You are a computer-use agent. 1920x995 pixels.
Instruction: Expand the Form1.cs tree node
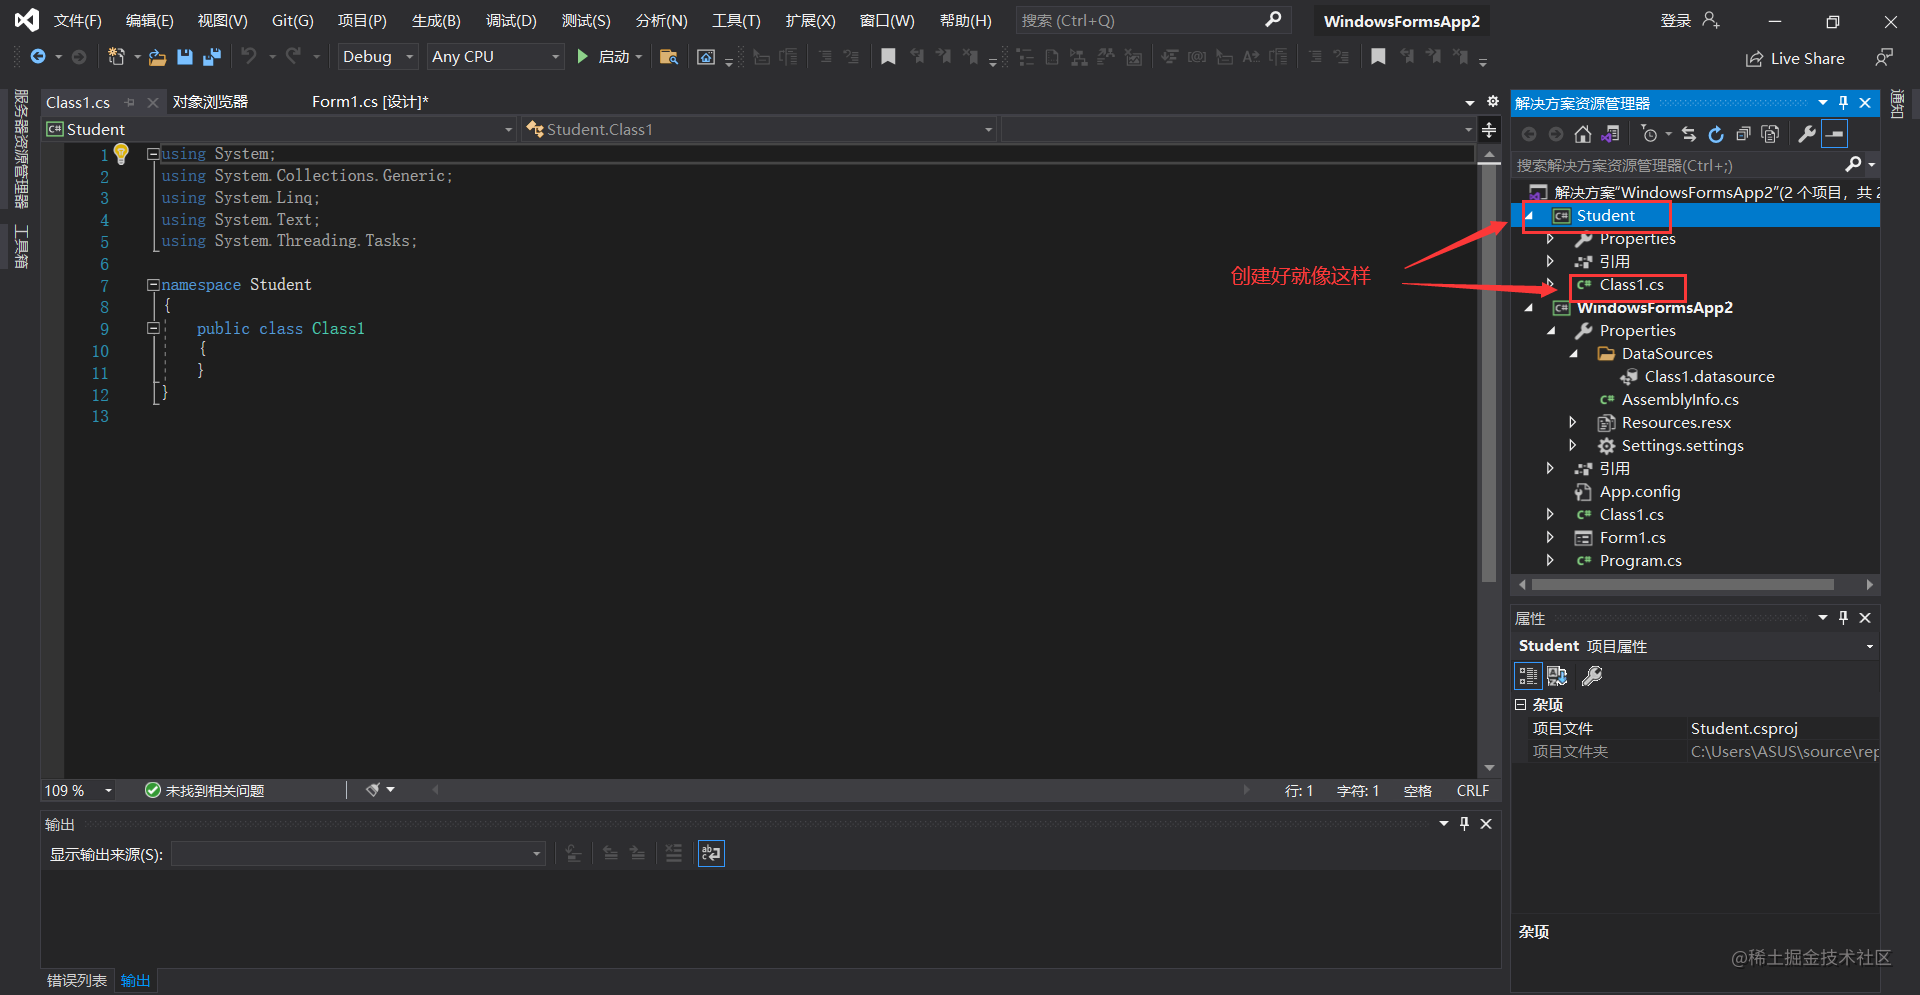point(1550,538)
